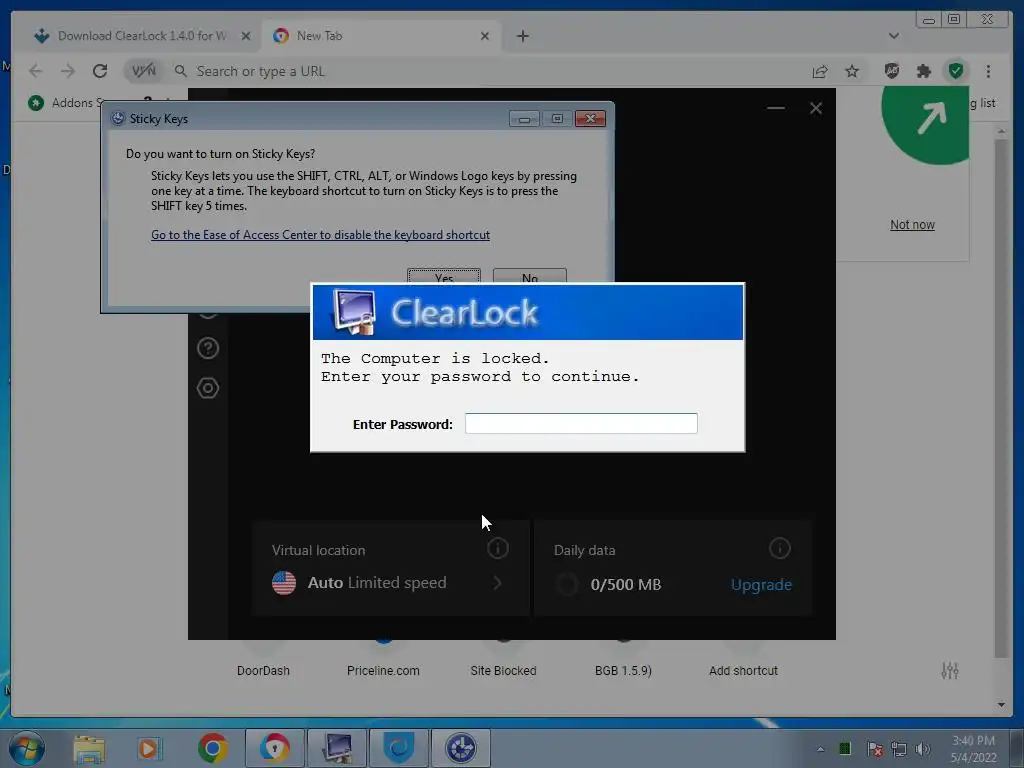Go forward with browser forward arrow
This screenshot has width=1024, height=768.
pos(67,71)
